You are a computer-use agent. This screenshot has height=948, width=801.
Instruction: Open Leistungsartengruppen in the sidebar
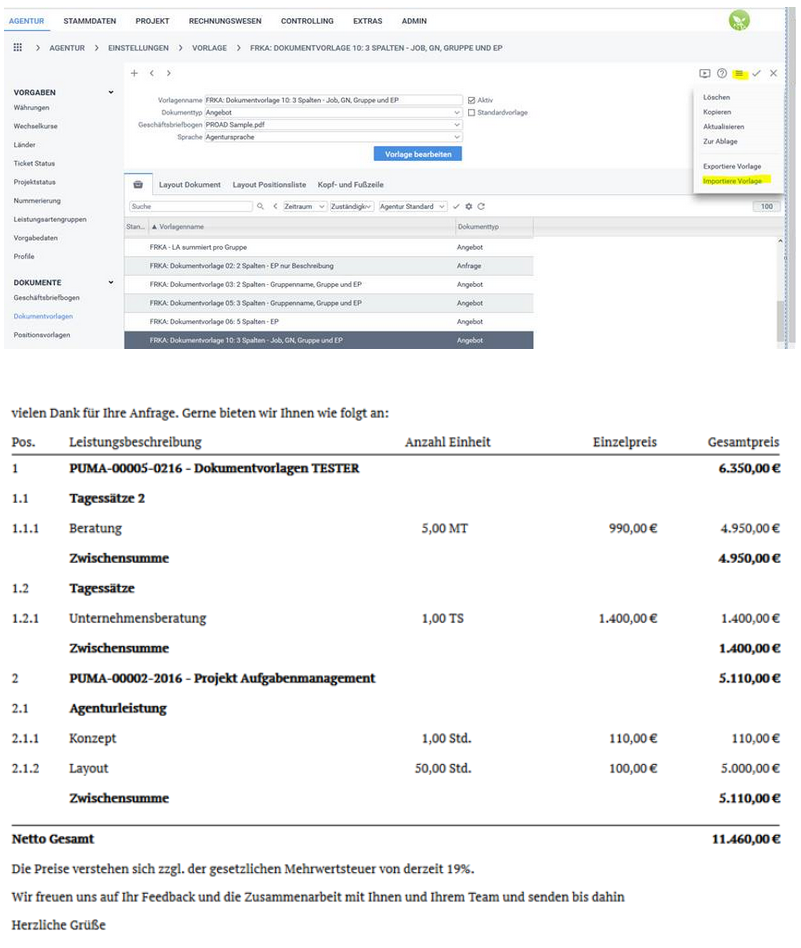coord(50,219)
